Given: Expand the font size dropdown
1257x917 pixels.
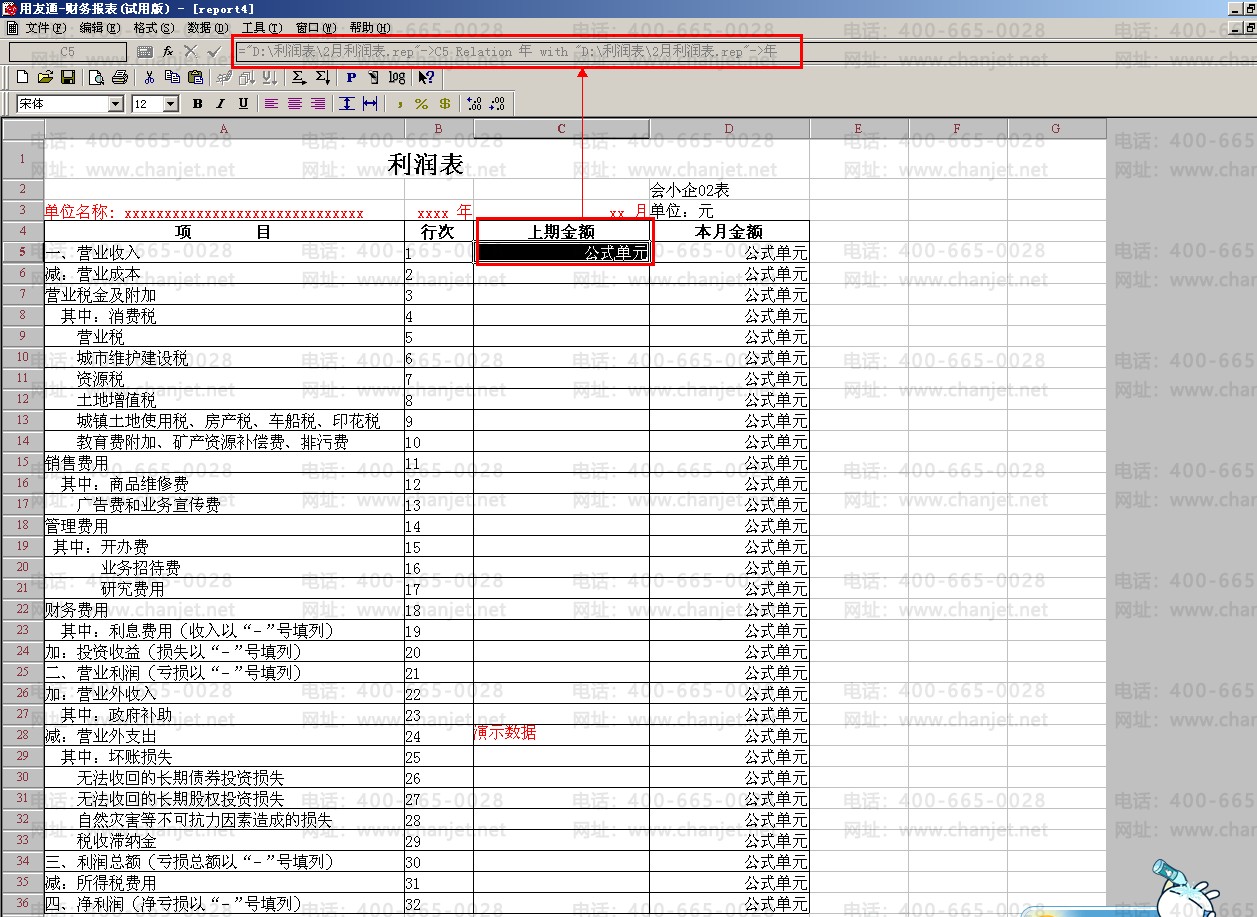Looking at the screenshot, I should tap(170, 103).
